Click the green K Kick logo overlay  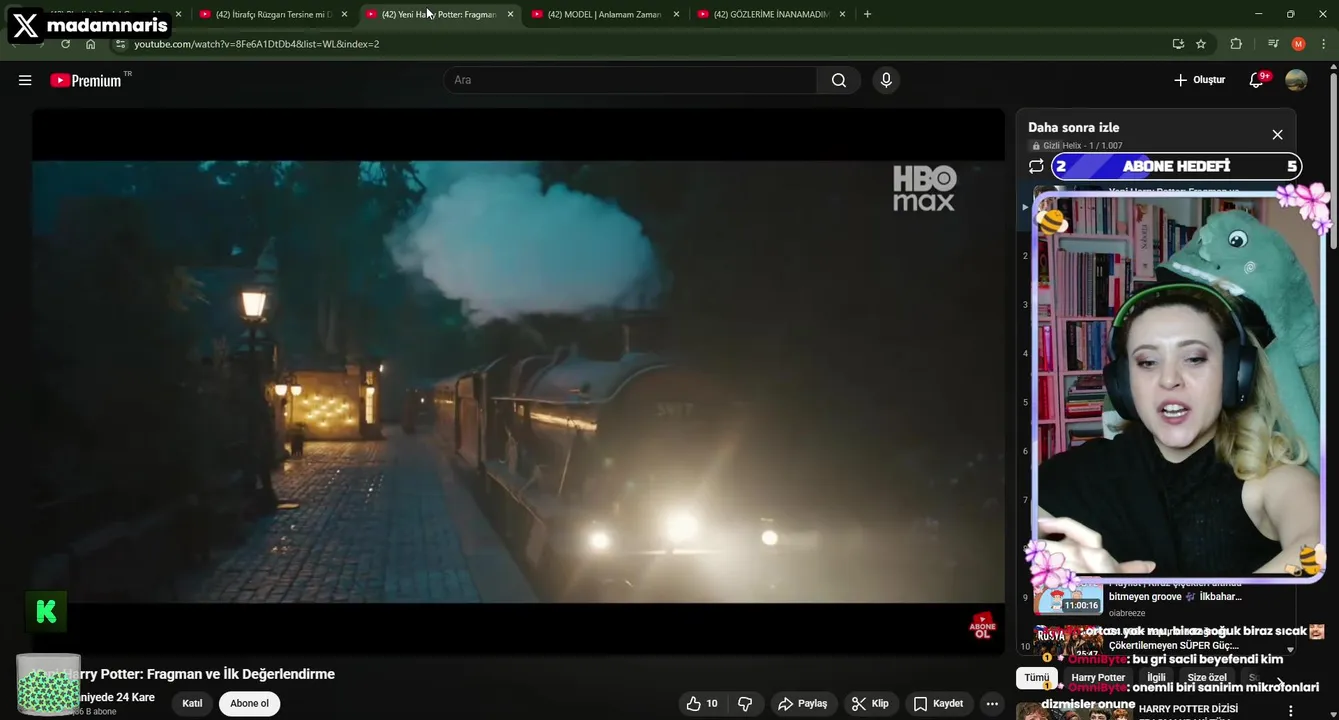coord(46,612)
